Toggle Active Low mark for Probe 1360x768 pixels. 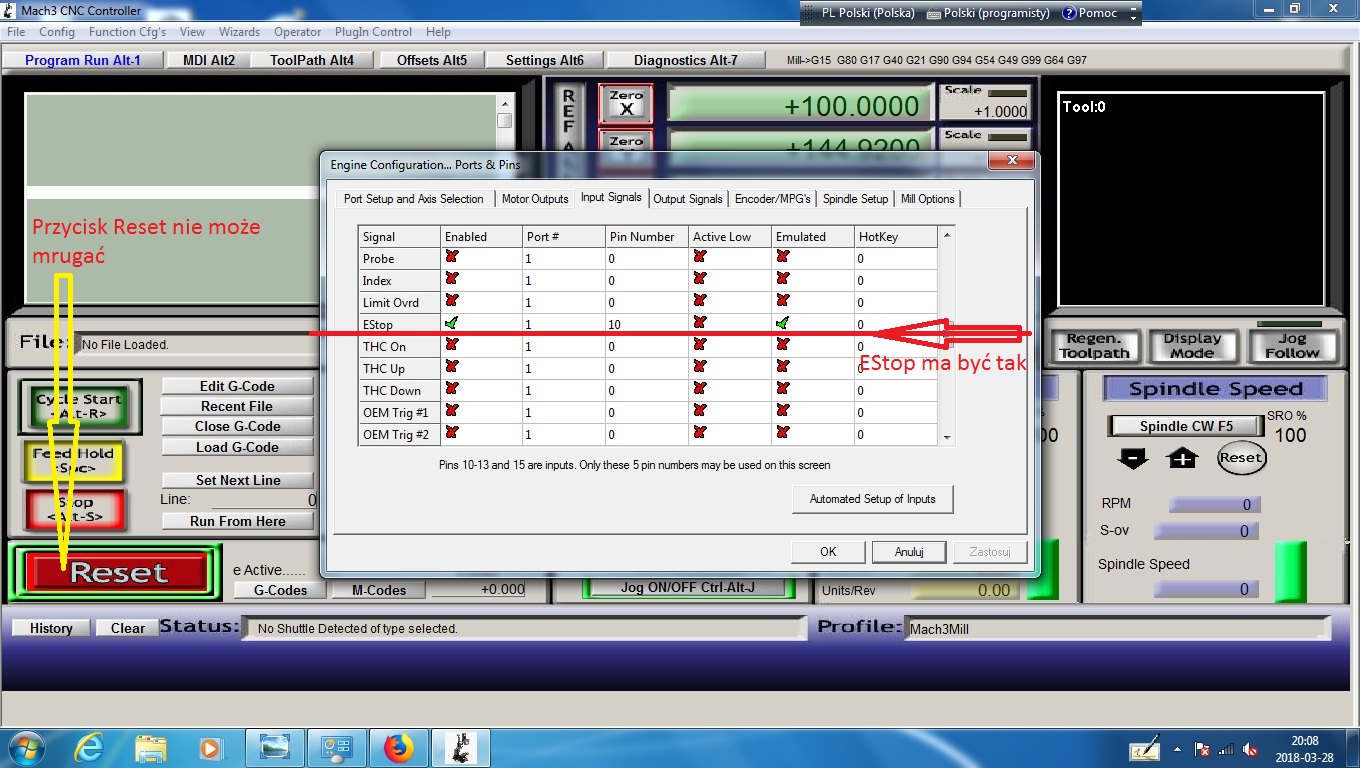pos(700,257)
